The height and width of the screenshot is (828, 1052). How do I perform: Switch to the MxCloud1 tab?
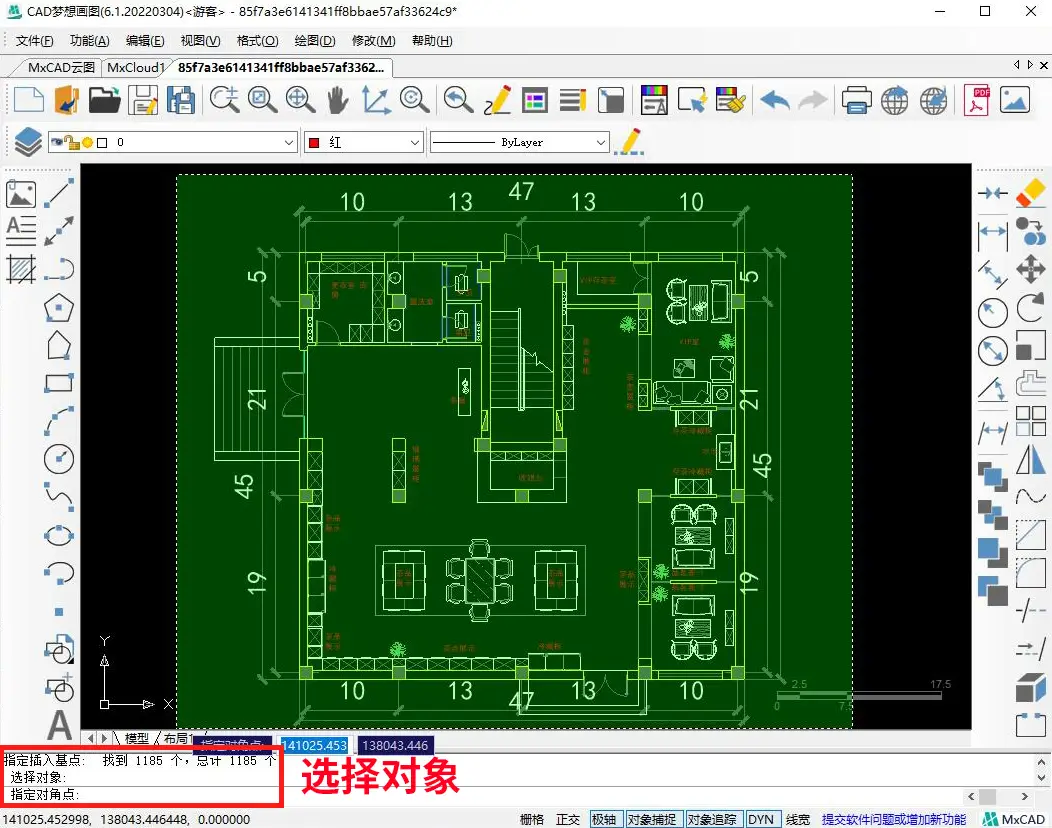(134, 68)
